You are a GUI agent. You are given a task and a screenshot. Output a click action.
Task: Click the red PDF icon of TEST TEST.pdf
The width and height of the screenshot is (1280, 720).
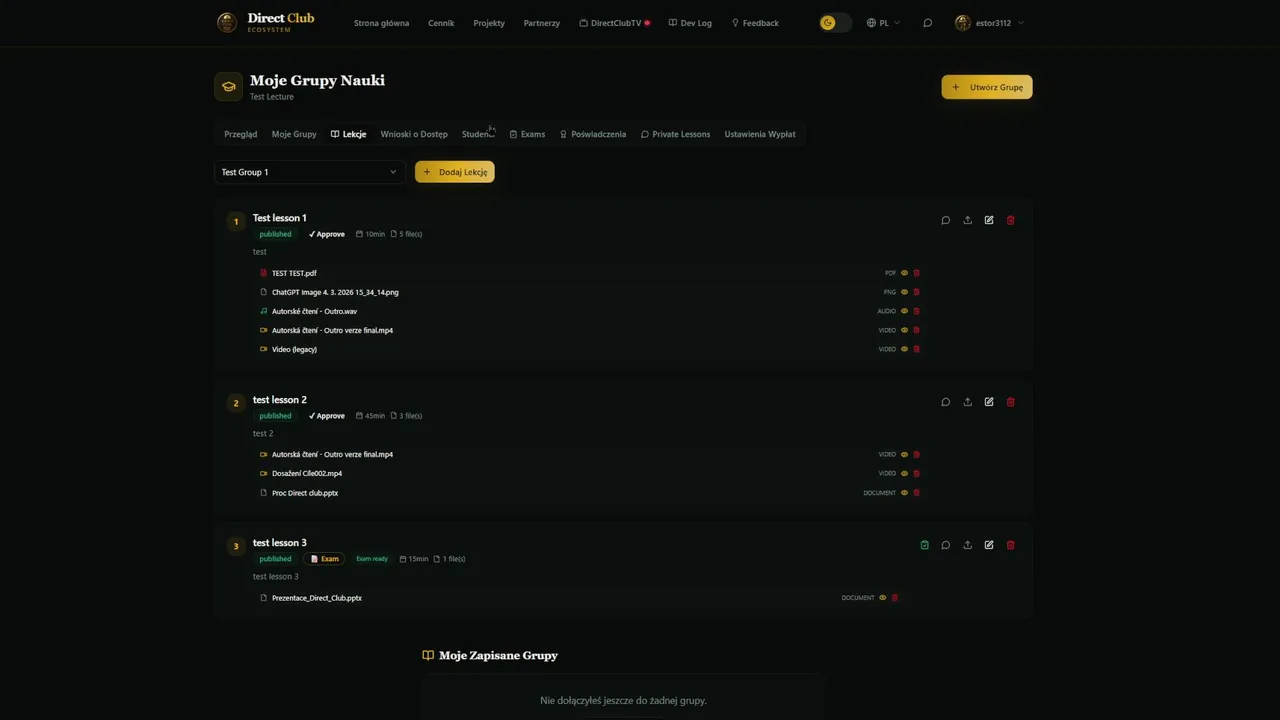(x=264, y=273)
